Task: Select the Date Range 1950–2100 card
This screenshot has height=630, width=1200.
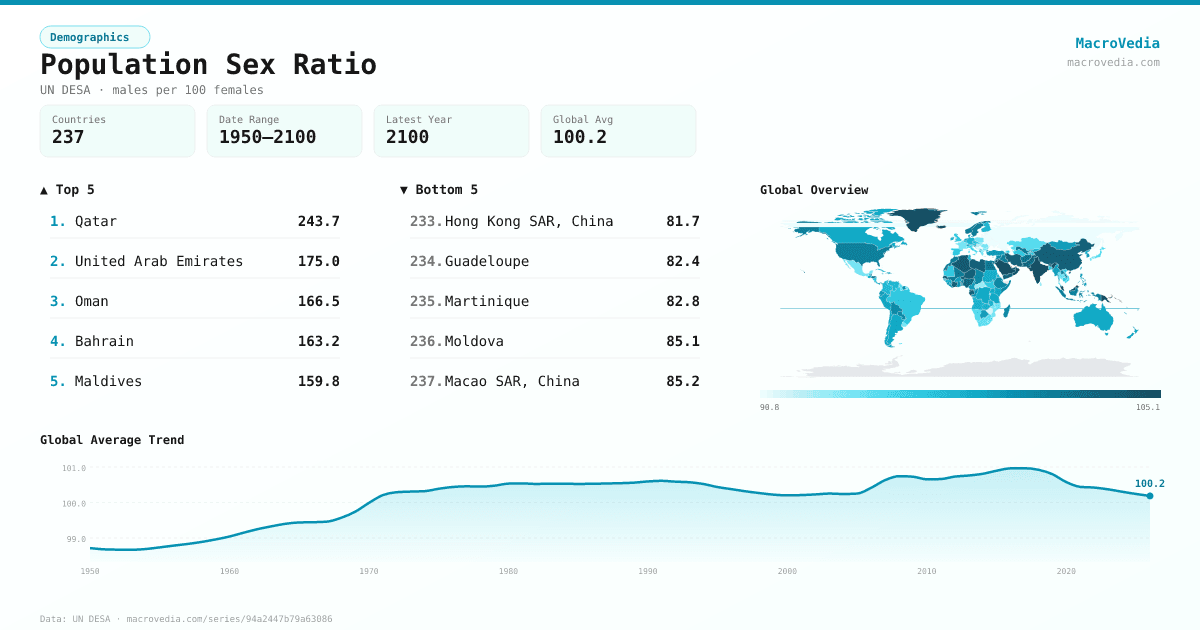Action: (284, 131)
